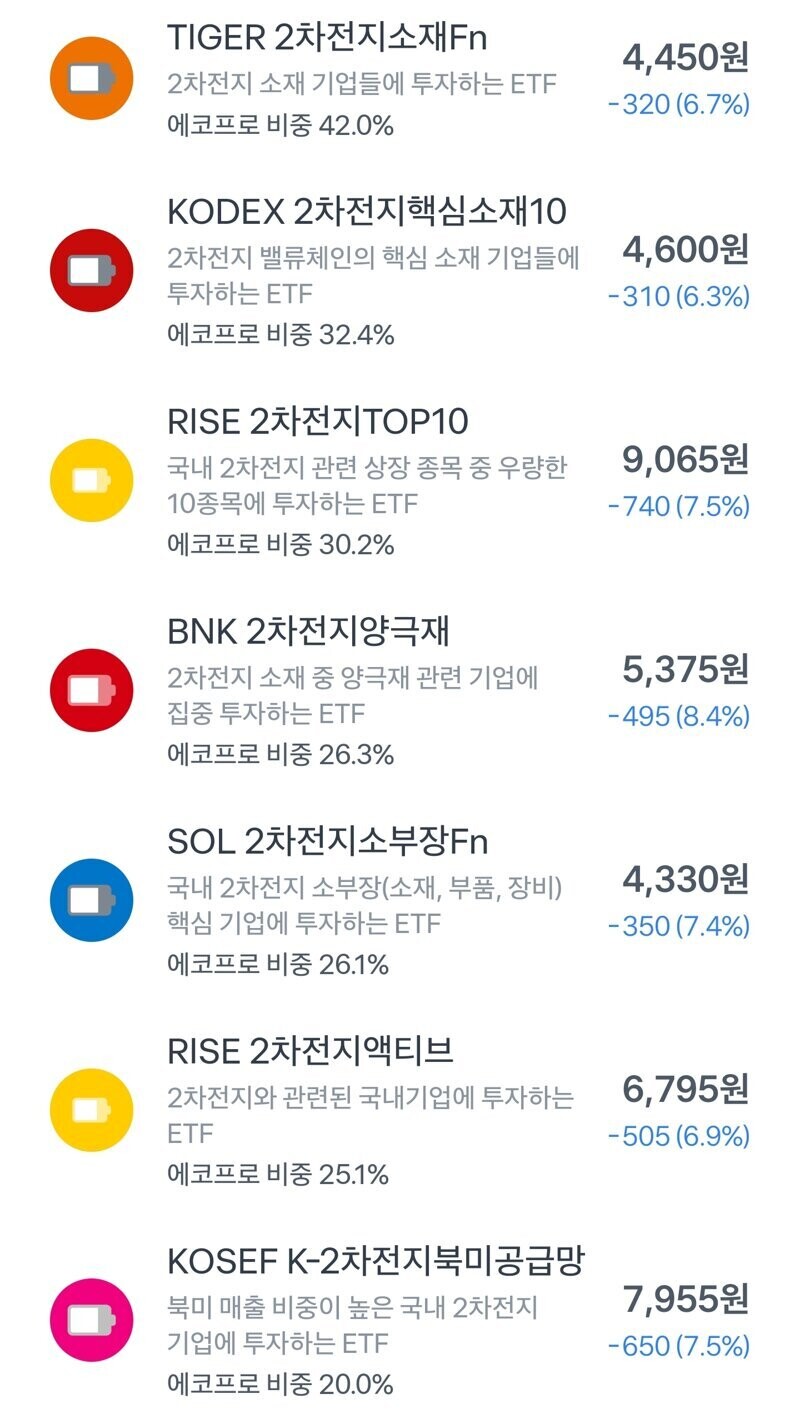The width and height of the screenshot is (800, 1424).
Task: Tap the yellow battery icon beside RISE 2차전지액티브
Action: click(x=91, y=1110)
